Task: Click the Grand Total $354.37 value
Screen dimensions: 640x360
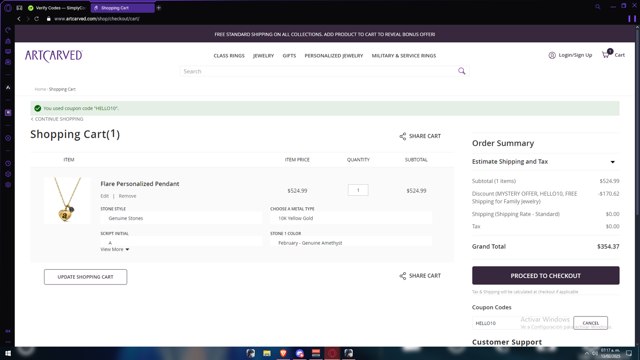Action: coord(608,247)
